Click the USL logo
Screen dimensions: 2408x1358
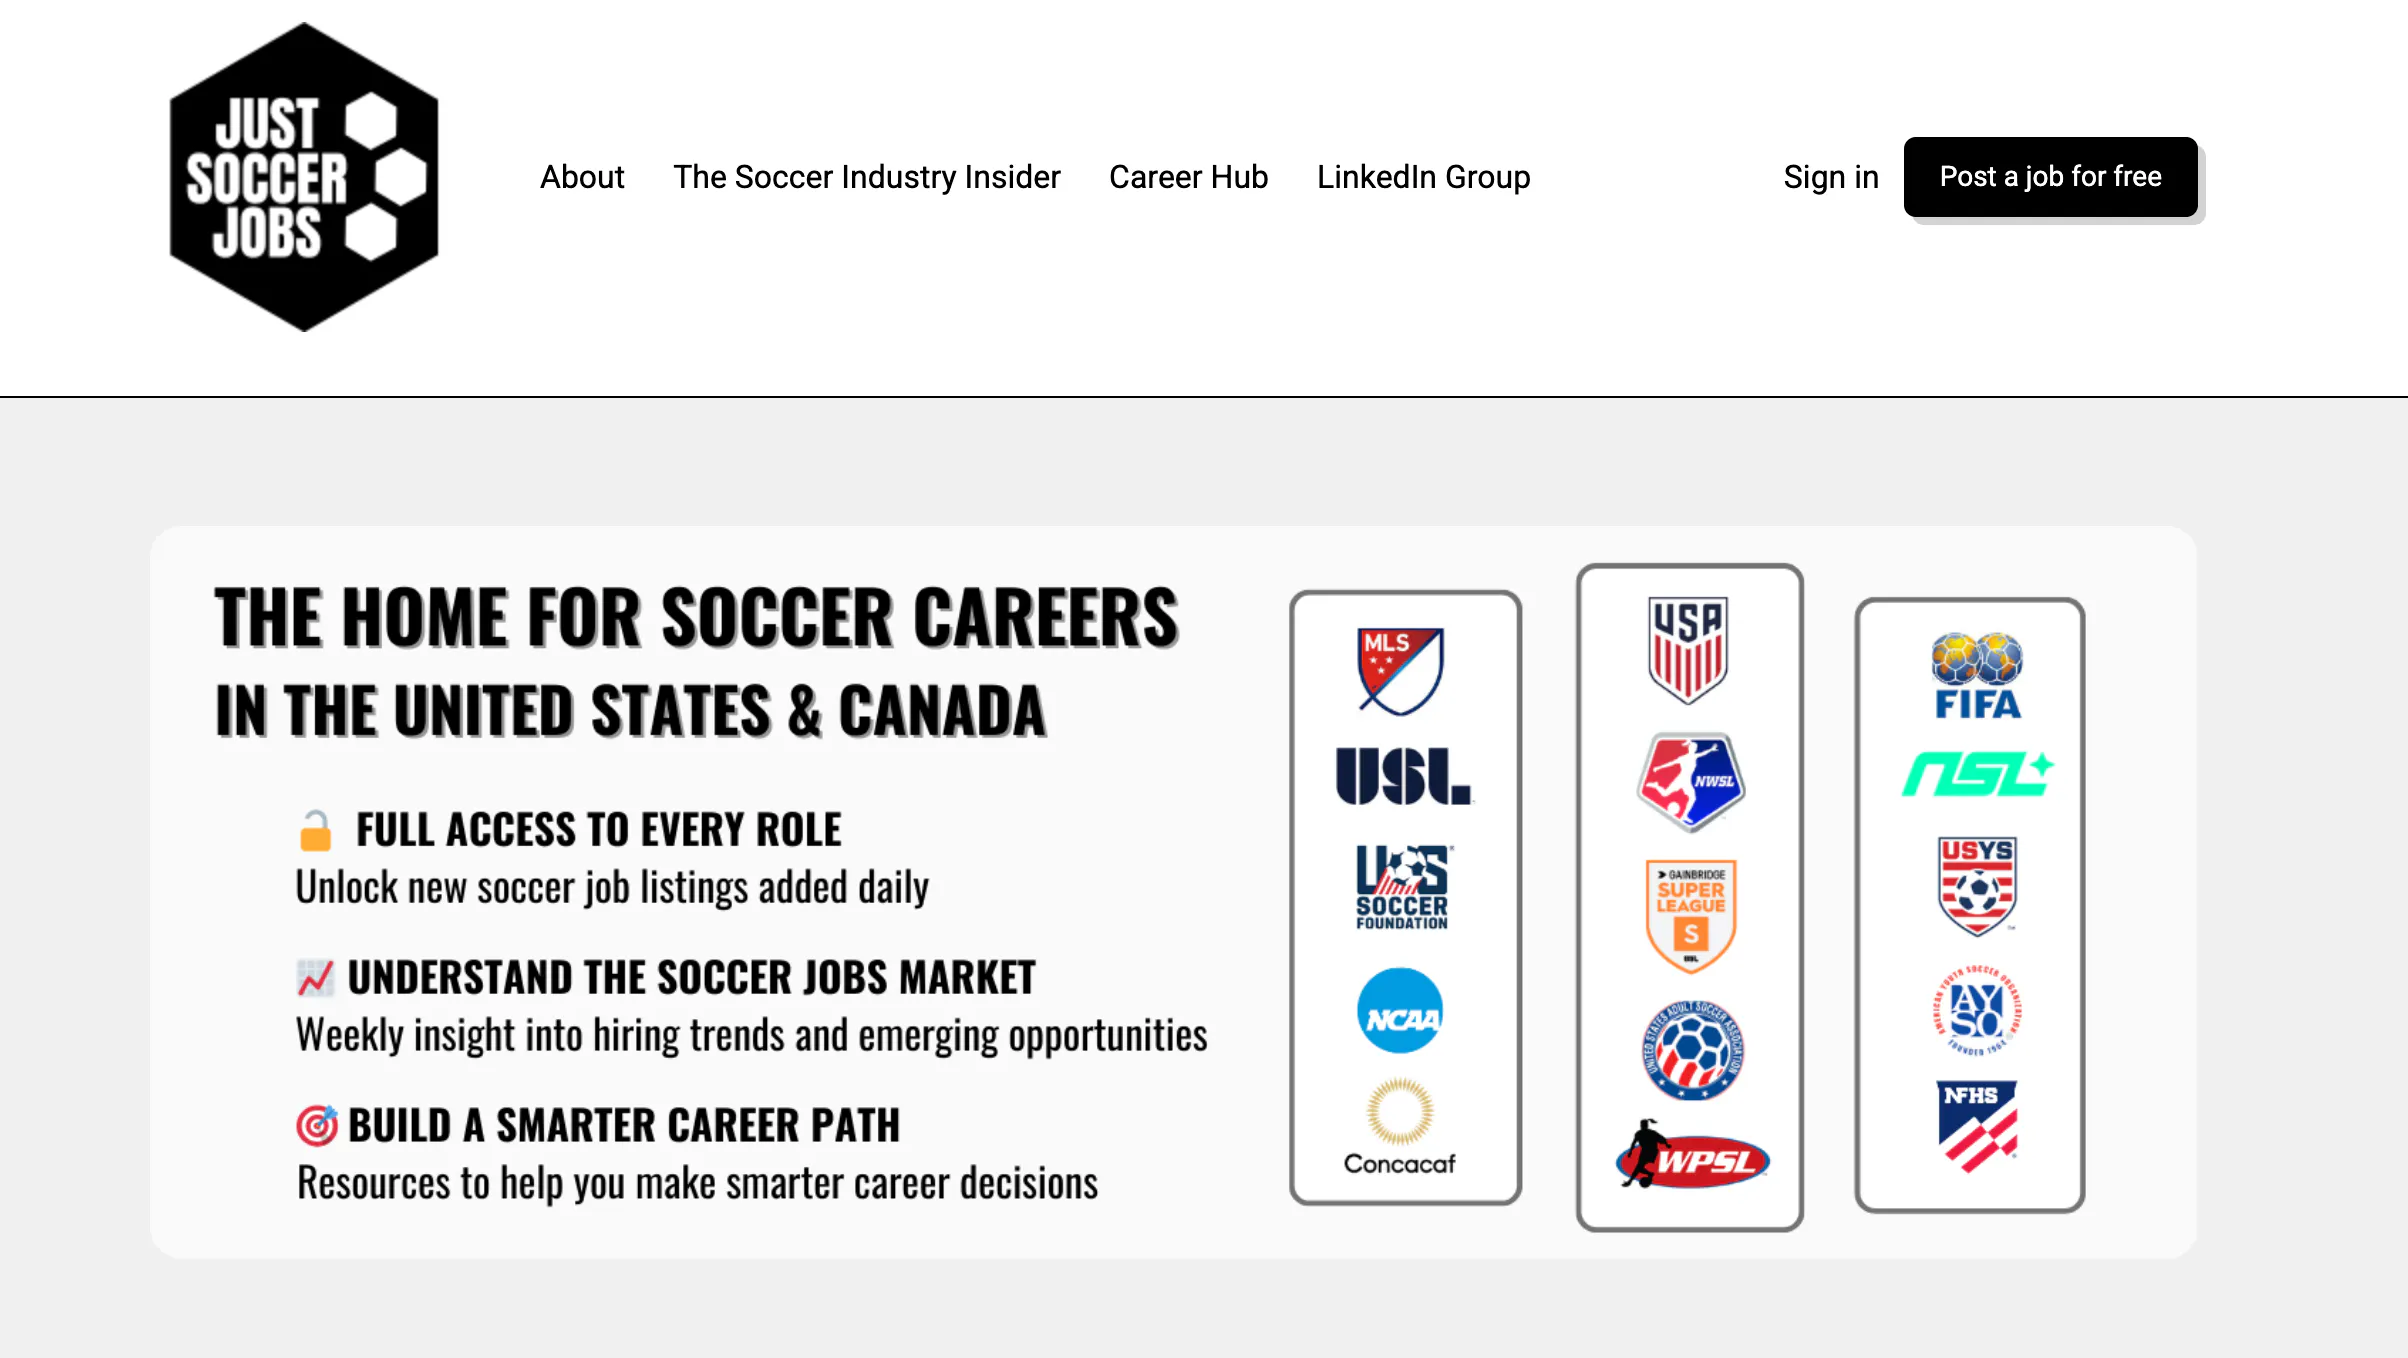(1404, 776)
